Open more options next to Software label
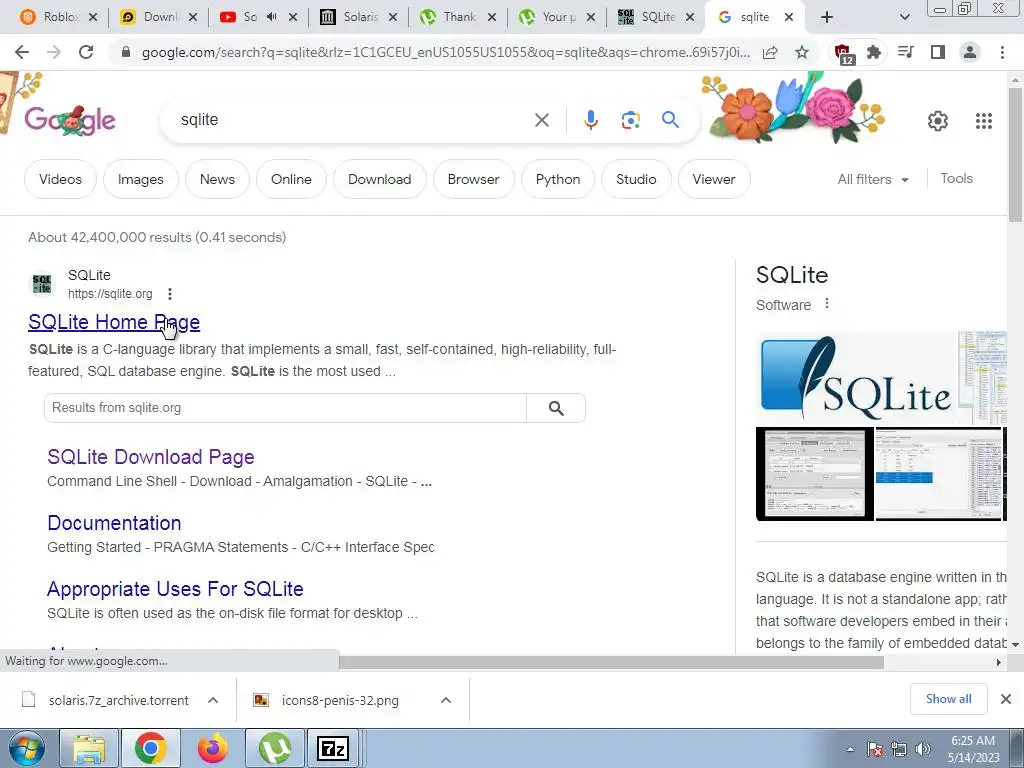This screenshot has width=1024, height=768. (827, 304)
